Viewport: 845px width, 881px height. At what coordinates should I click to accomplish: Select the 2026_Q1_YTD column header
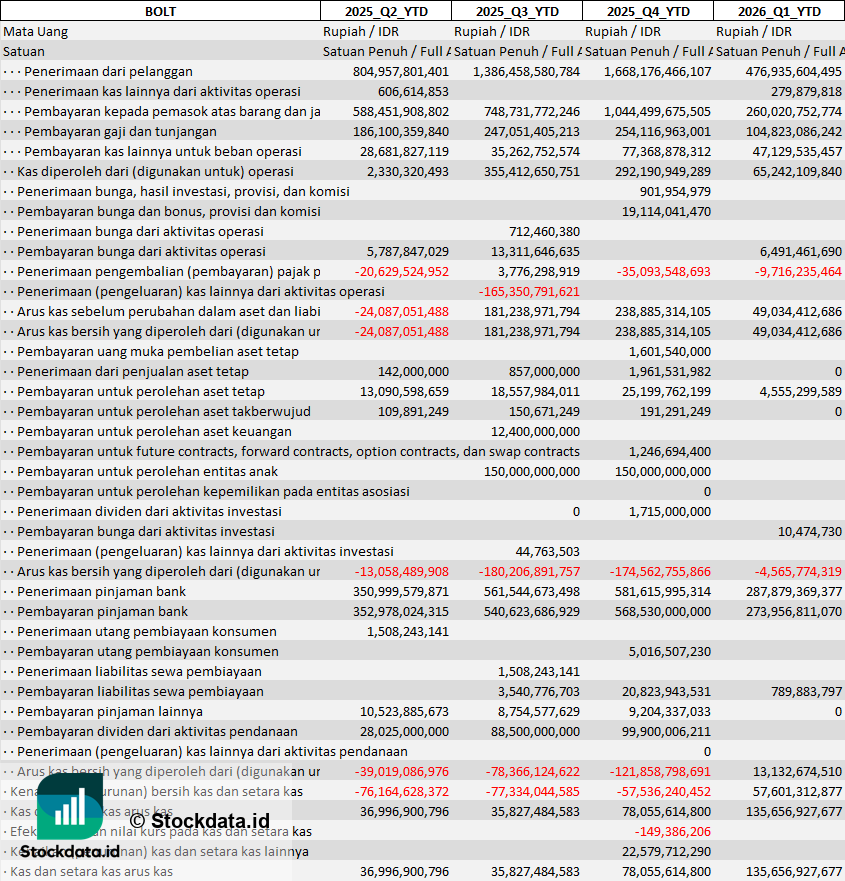coord(779,11)
